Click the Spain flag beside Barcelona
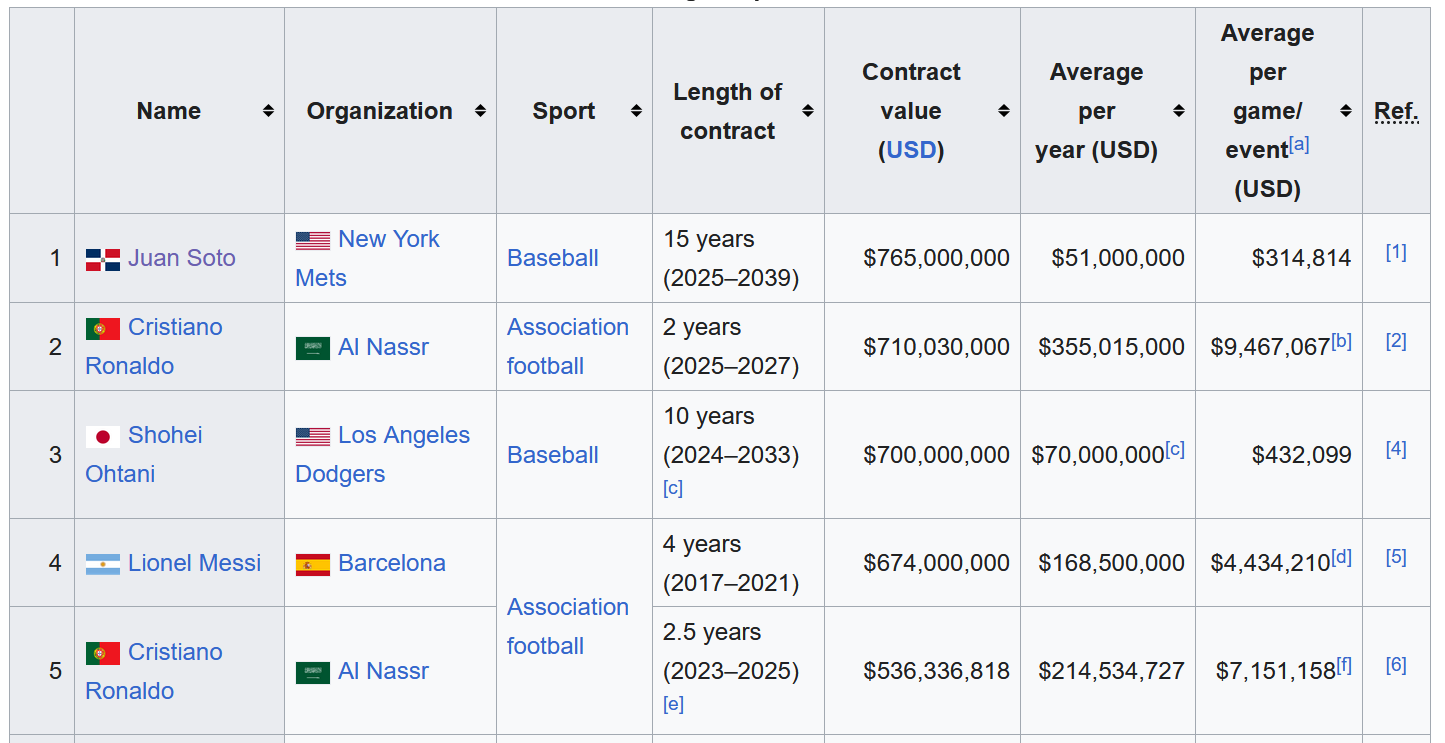The width and height of the screenshot is (1445, 743). [313, 564]
